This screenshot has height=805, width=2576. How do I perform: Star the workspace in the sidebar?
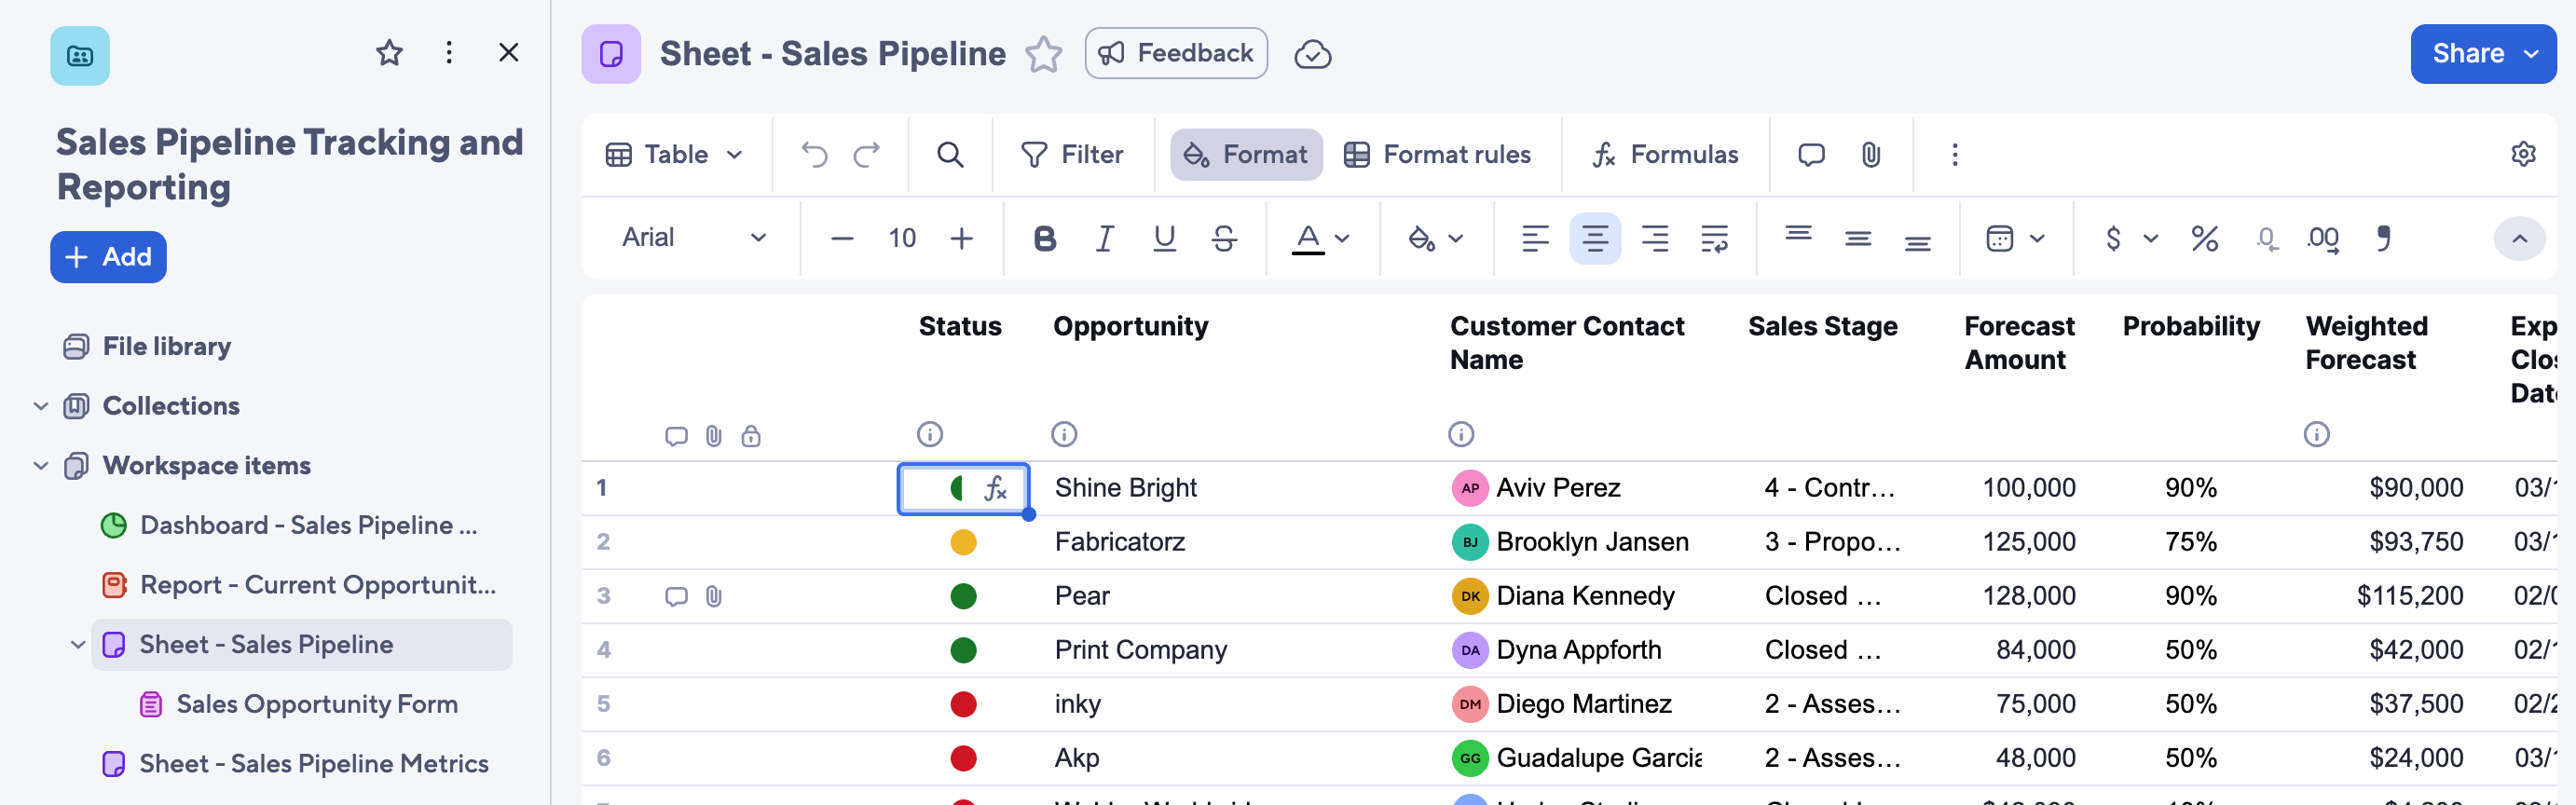pyautogui.click(x=389, y=53)
